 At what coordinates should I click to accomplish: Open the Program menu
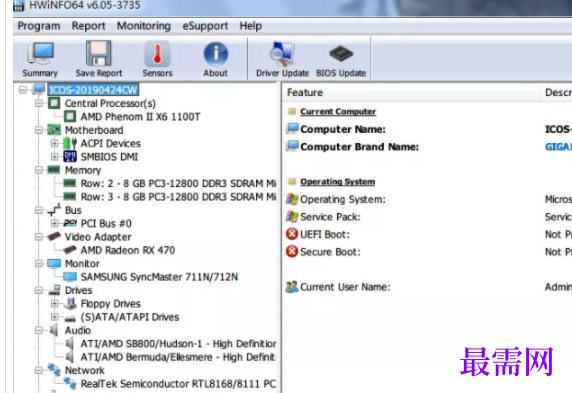(x=39, y=26)
